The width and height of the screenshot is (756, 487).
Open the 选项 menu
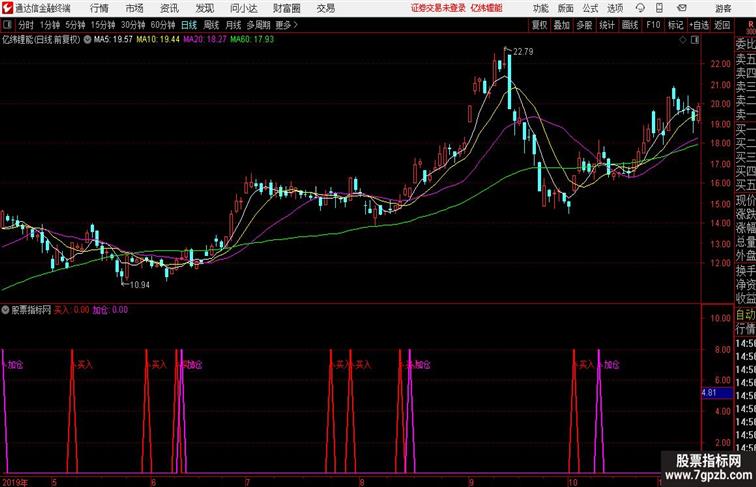tap(615, 8)
